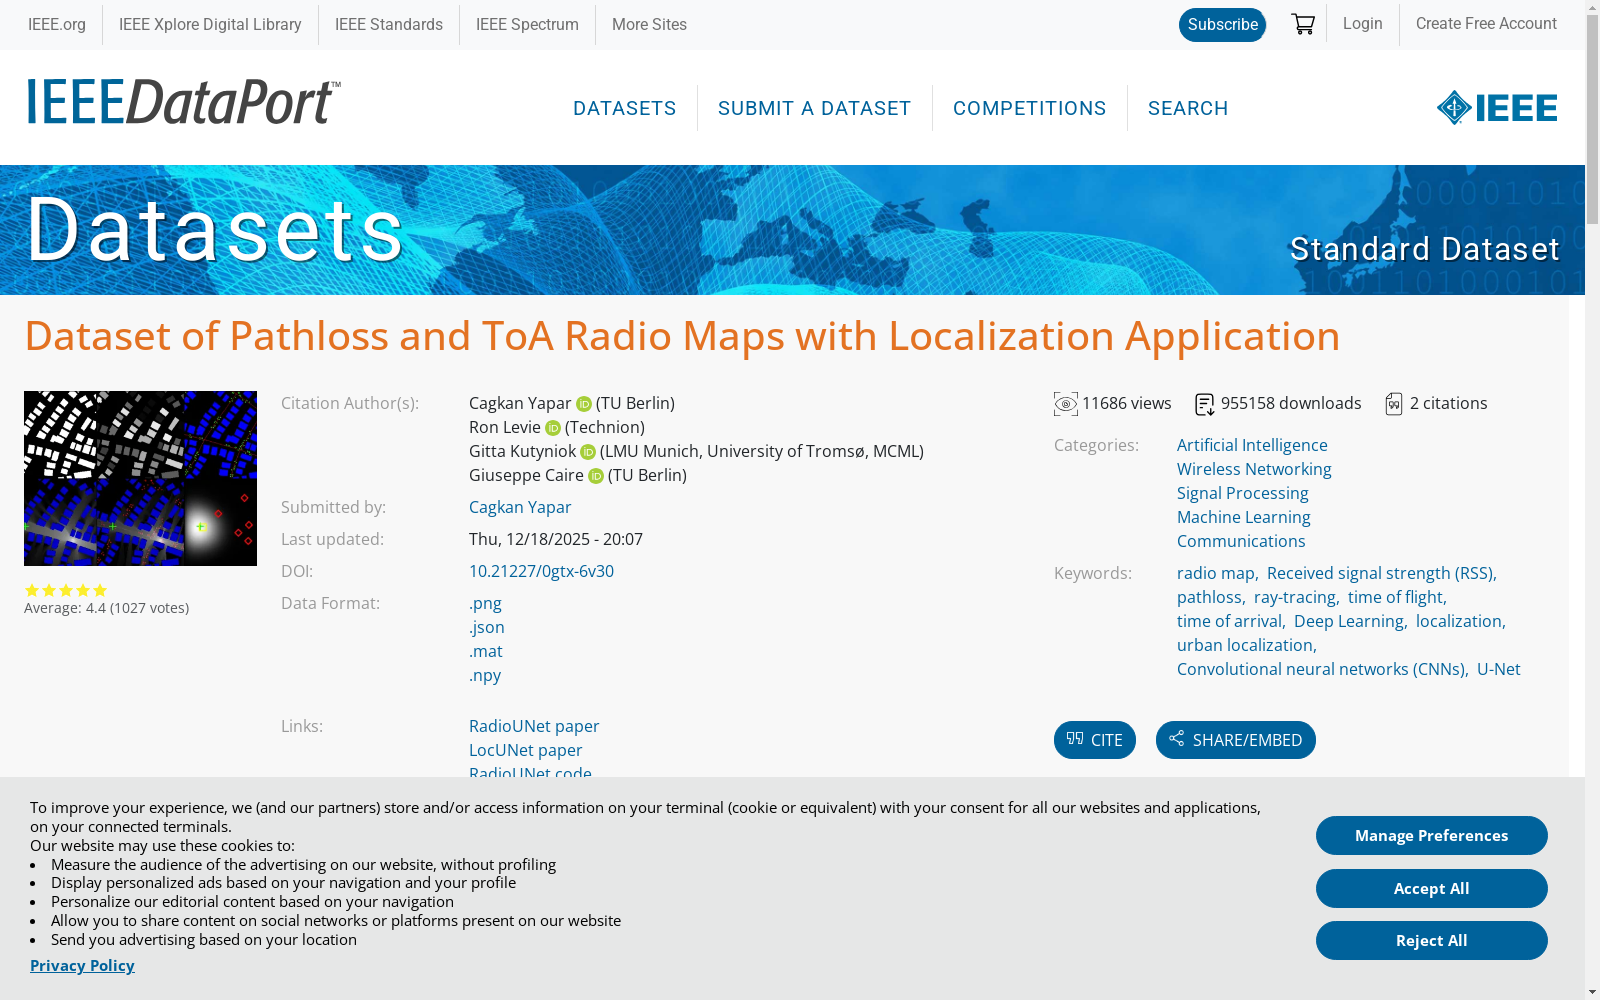Click Manage Preferences for cookies

1432,836
